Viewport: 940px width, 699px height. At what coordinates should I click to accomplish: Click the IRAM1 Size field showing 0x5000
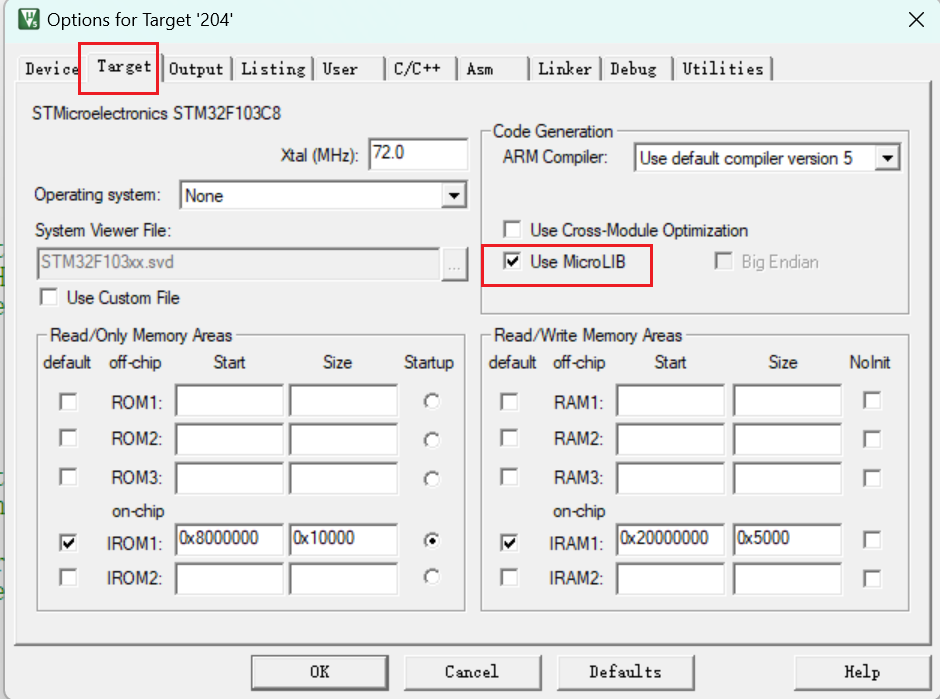pos(787,540)
